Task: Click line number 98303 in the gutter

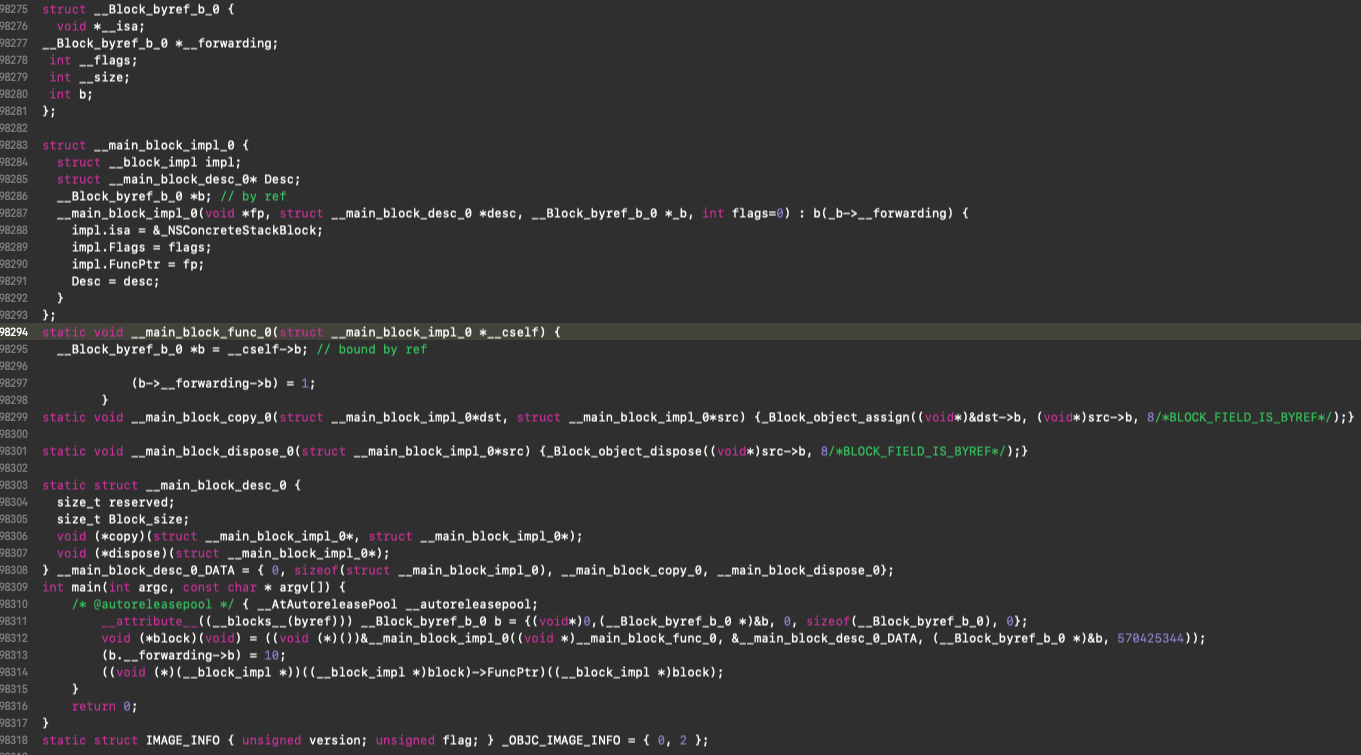Action: 14,485
